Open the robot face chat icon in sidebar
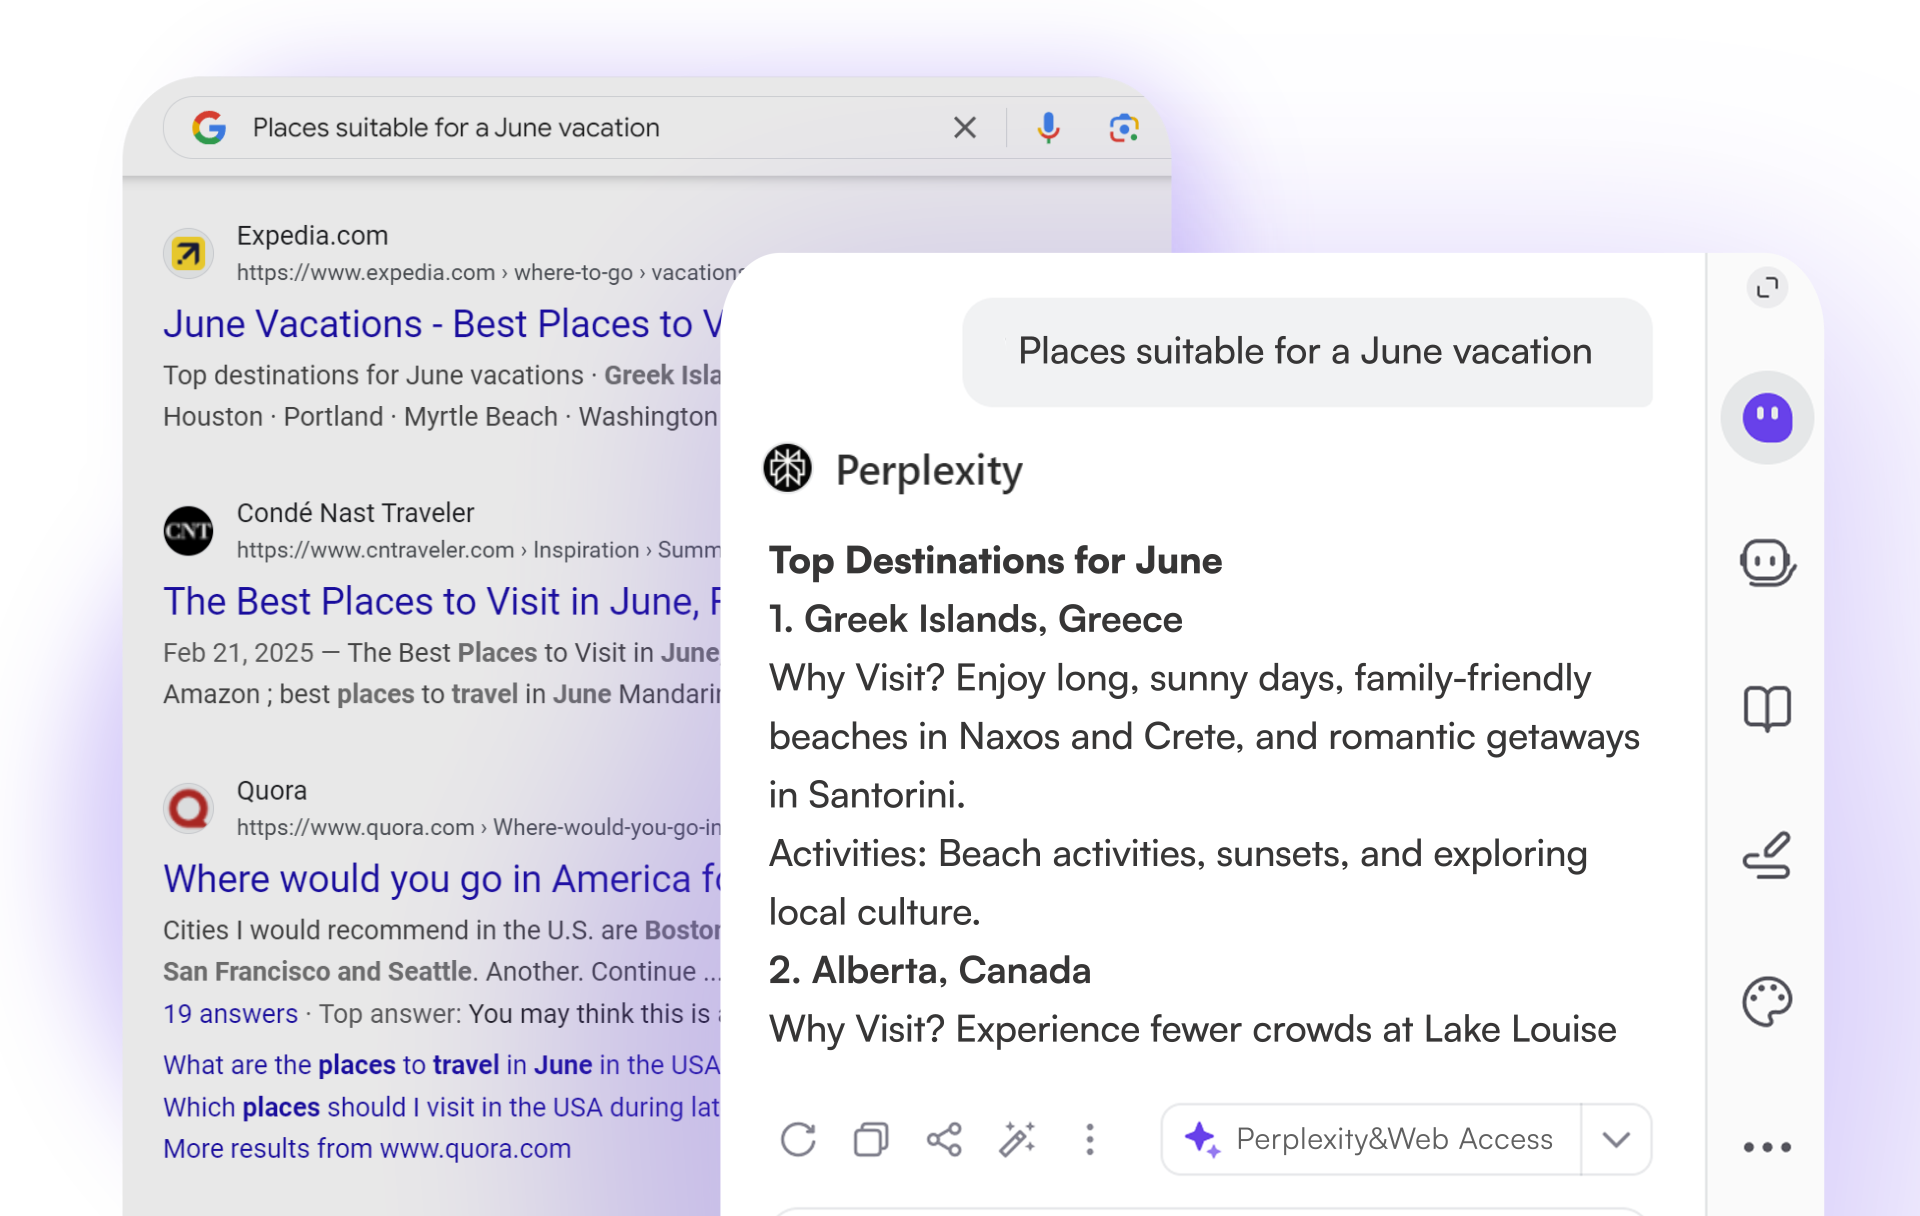 tap(1767, 563)
